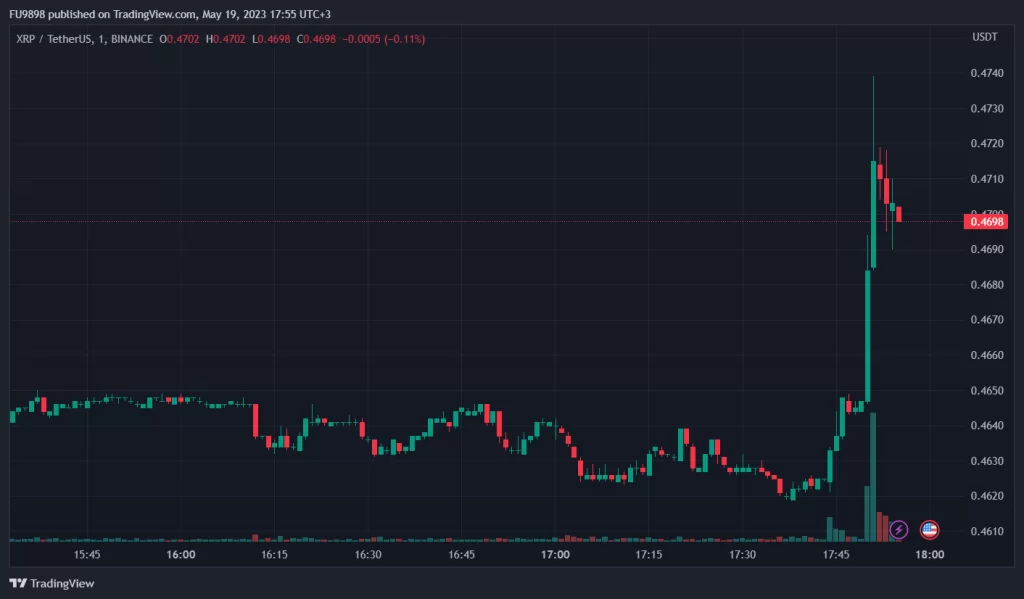Click the −0.0005 (−0.11%) change value
Image resolution: width=1024 pixels, height=599 pixels.
pyautogui.click(x=384, y=39)
